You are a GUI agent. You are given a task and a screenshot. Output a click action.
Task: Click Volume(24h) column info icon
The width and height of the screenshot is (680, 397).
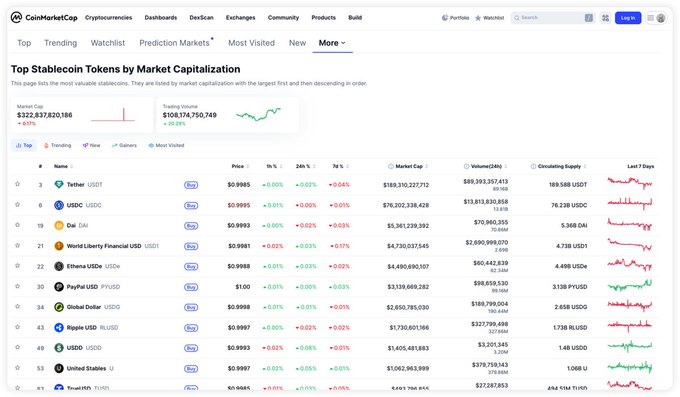[x=466, y=167]
